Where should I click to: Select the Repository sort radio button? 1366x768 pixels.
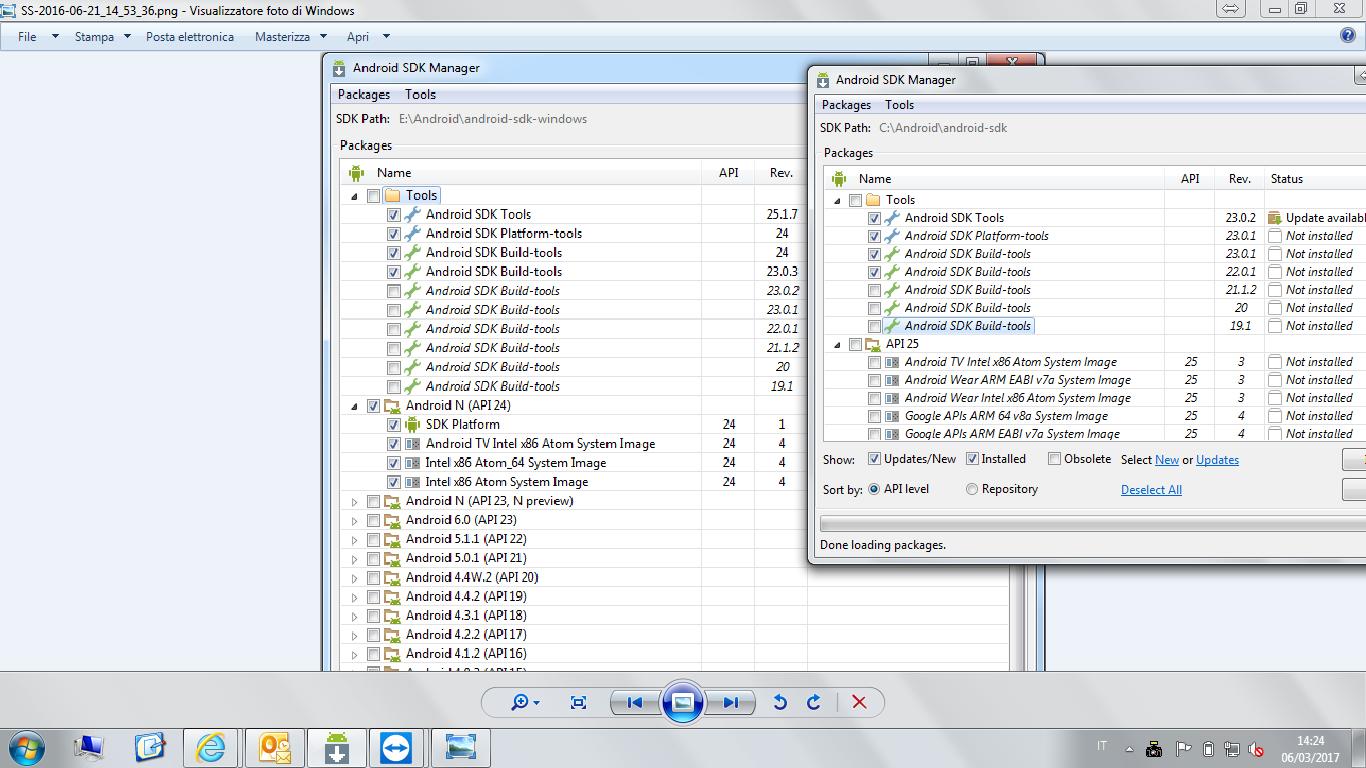click(972, 489)
